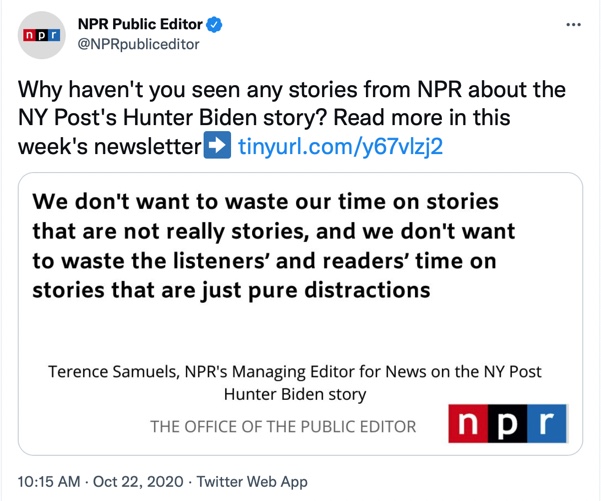Image resolution: width=601 pixels, height=501 pixels.
Task: Click the black "p" block of card logo
Action: click(x=507, y=423)
